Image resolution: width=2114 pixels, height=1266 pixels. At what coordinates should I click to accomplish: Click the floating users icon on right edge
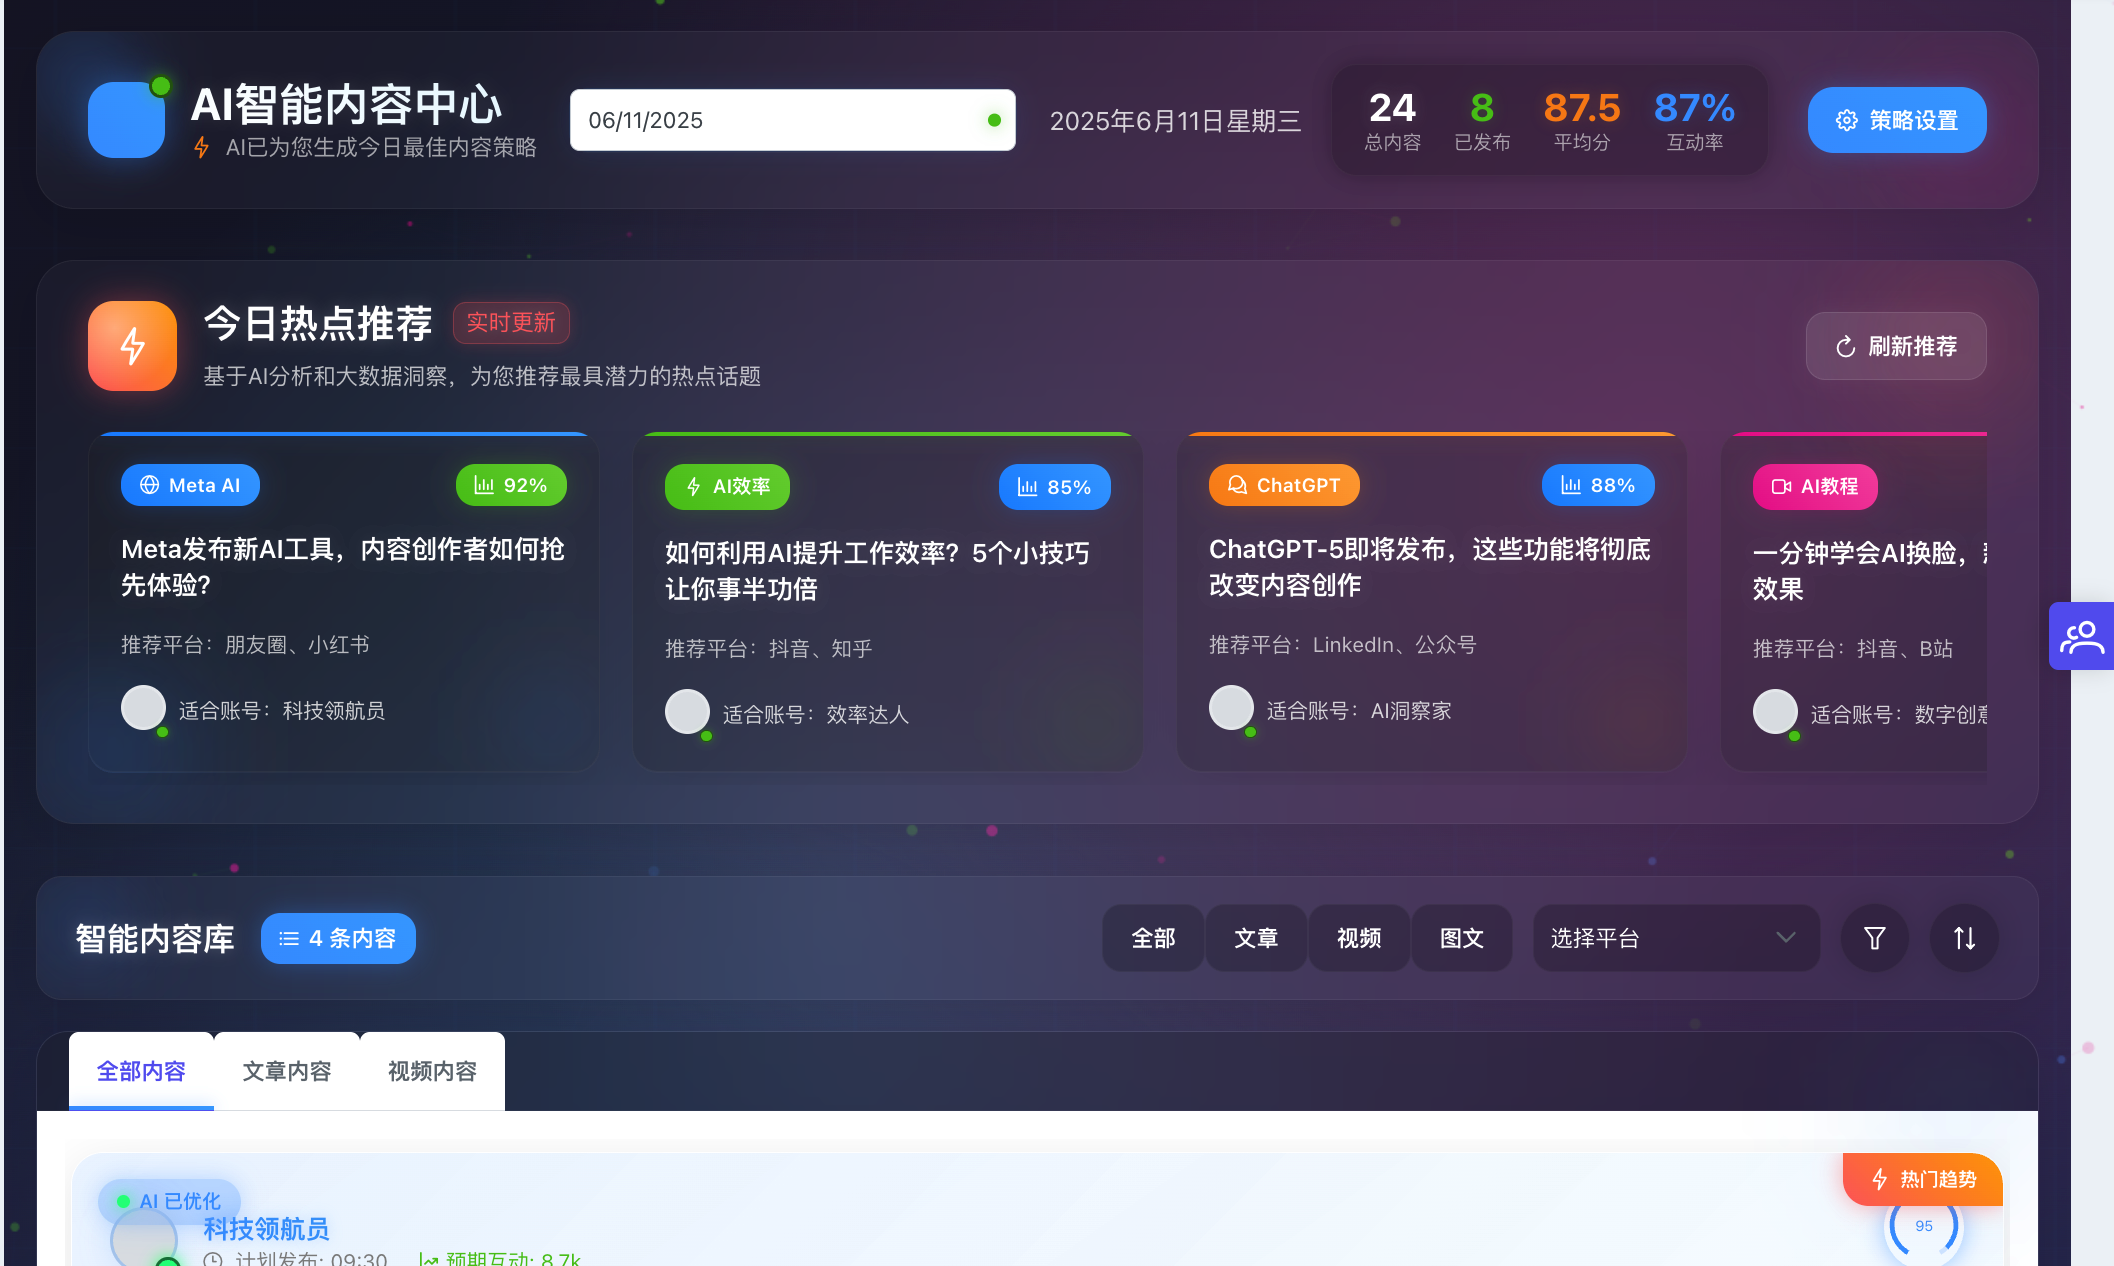[2081, 636]
